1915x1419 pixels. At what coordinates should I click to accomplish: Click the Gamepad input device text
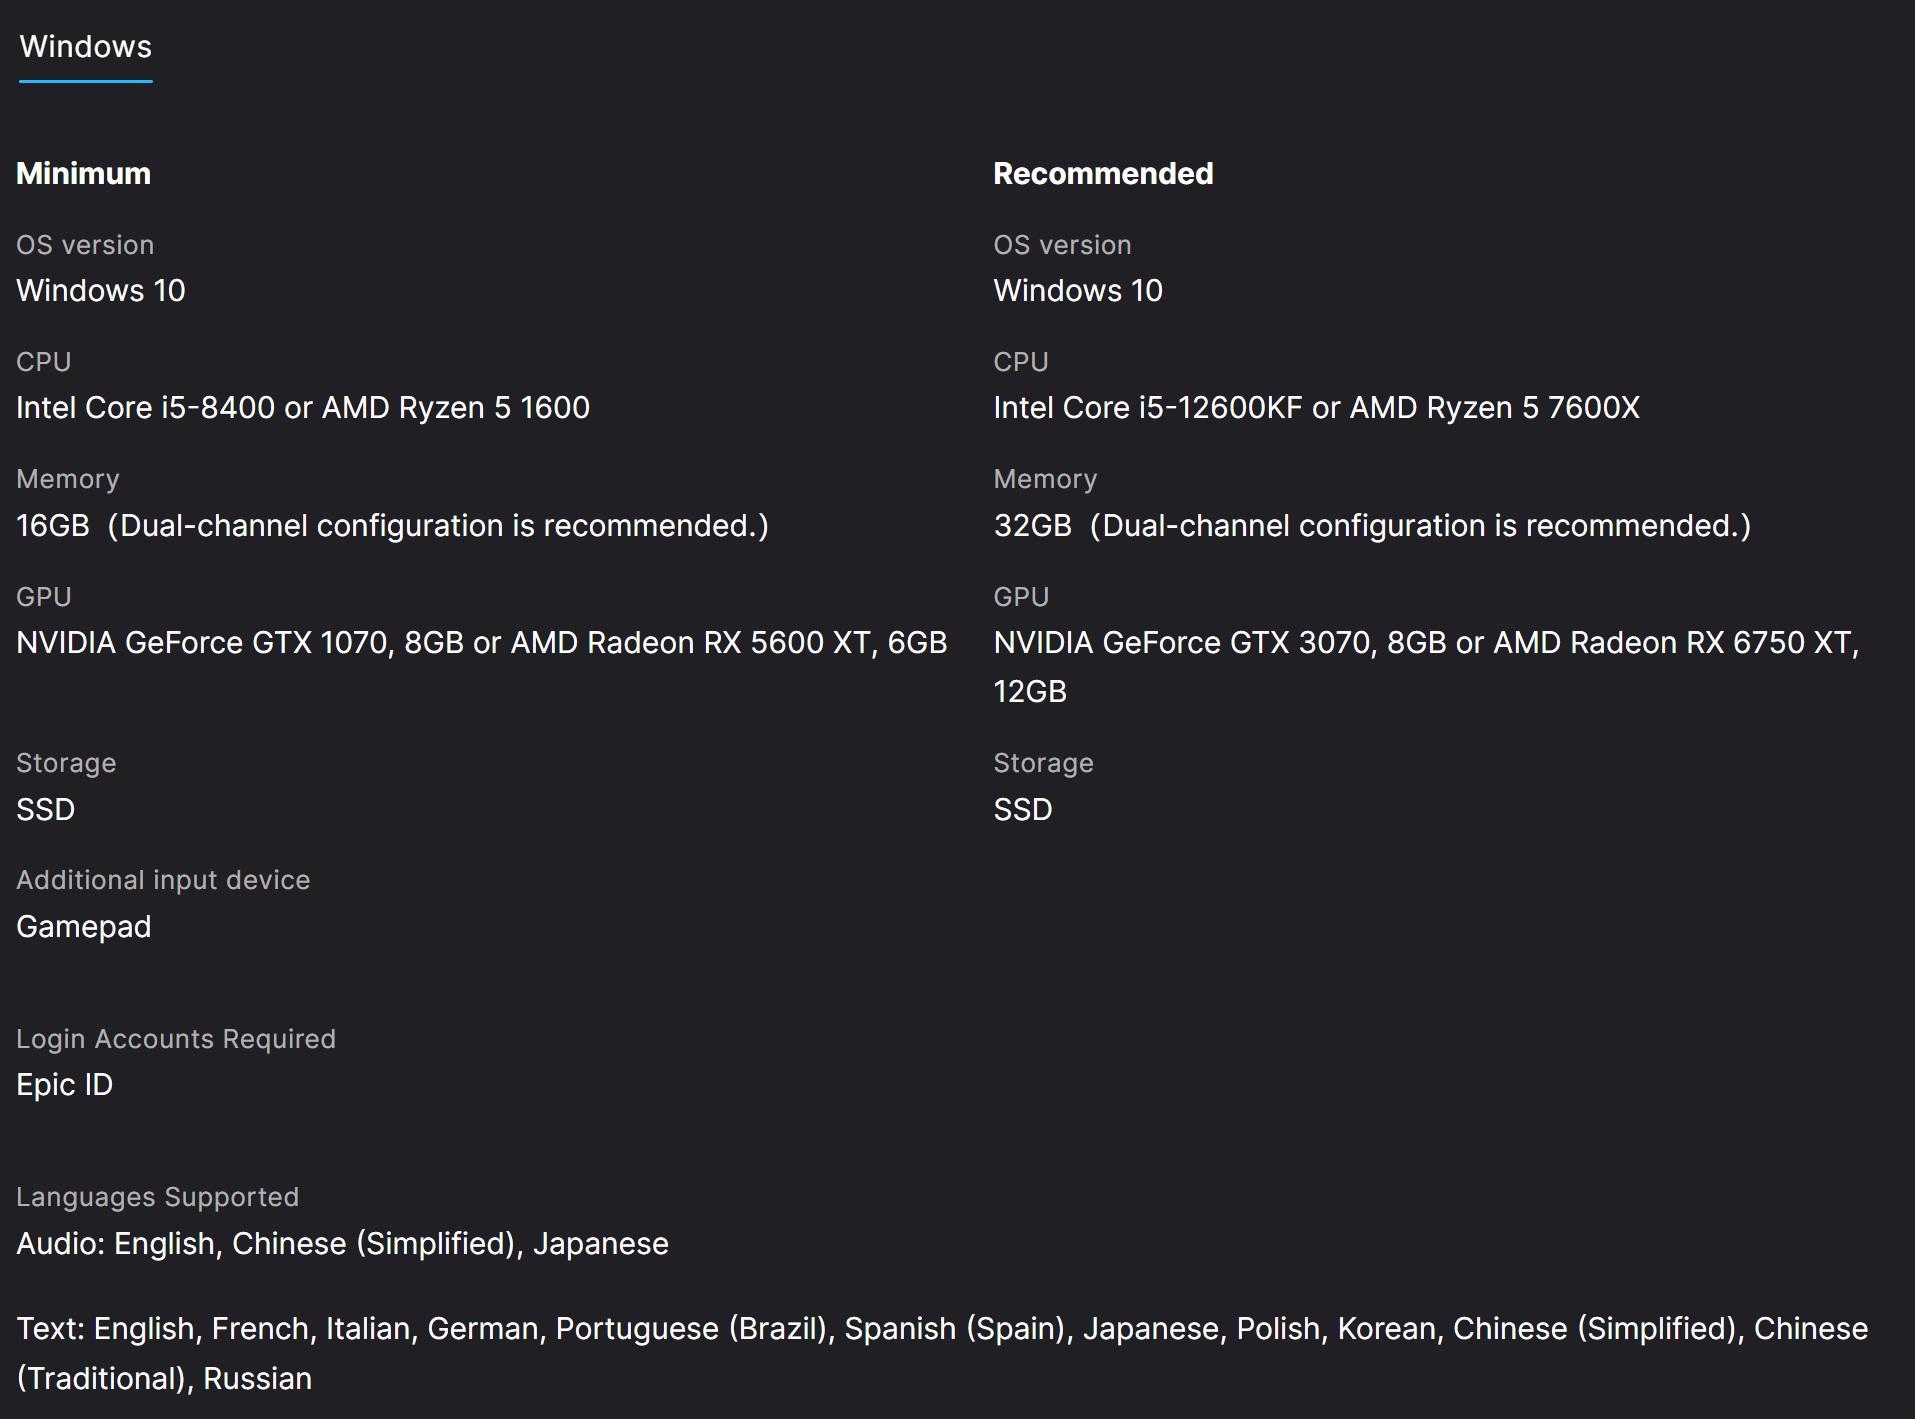83,927
